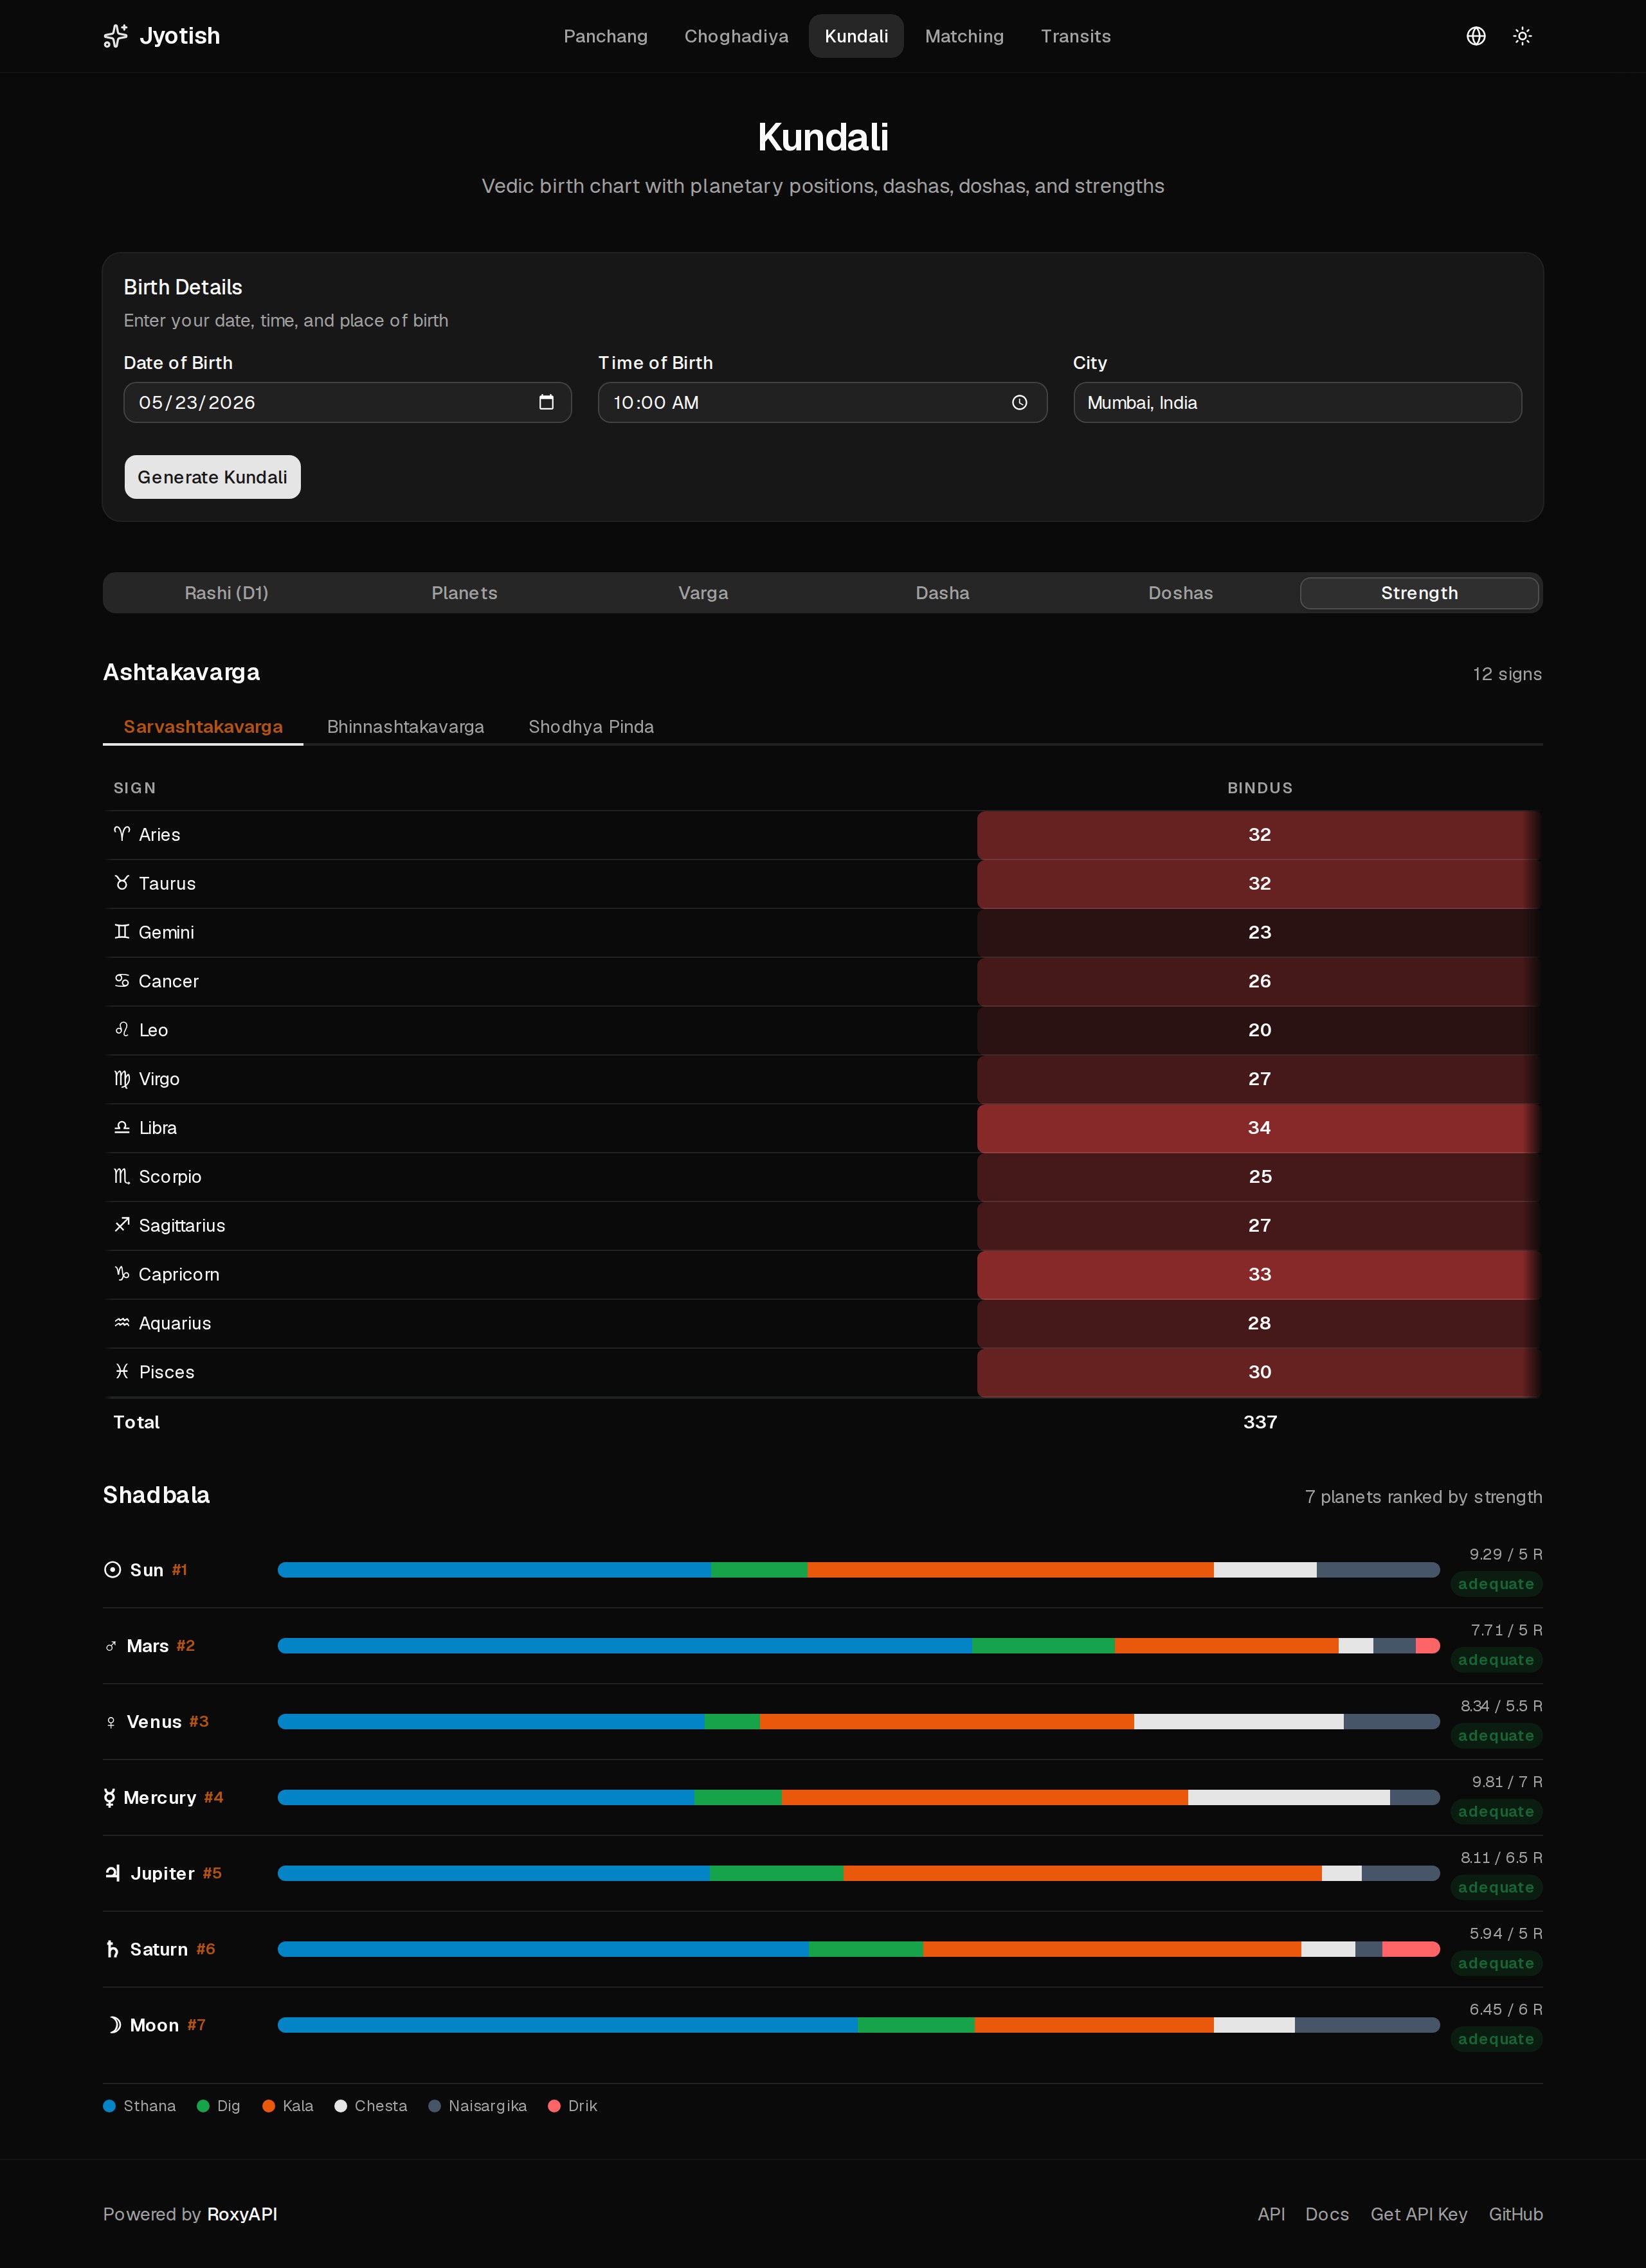
Task: Open the Choghadiya nav item
Action: click(x=736, y=36)
